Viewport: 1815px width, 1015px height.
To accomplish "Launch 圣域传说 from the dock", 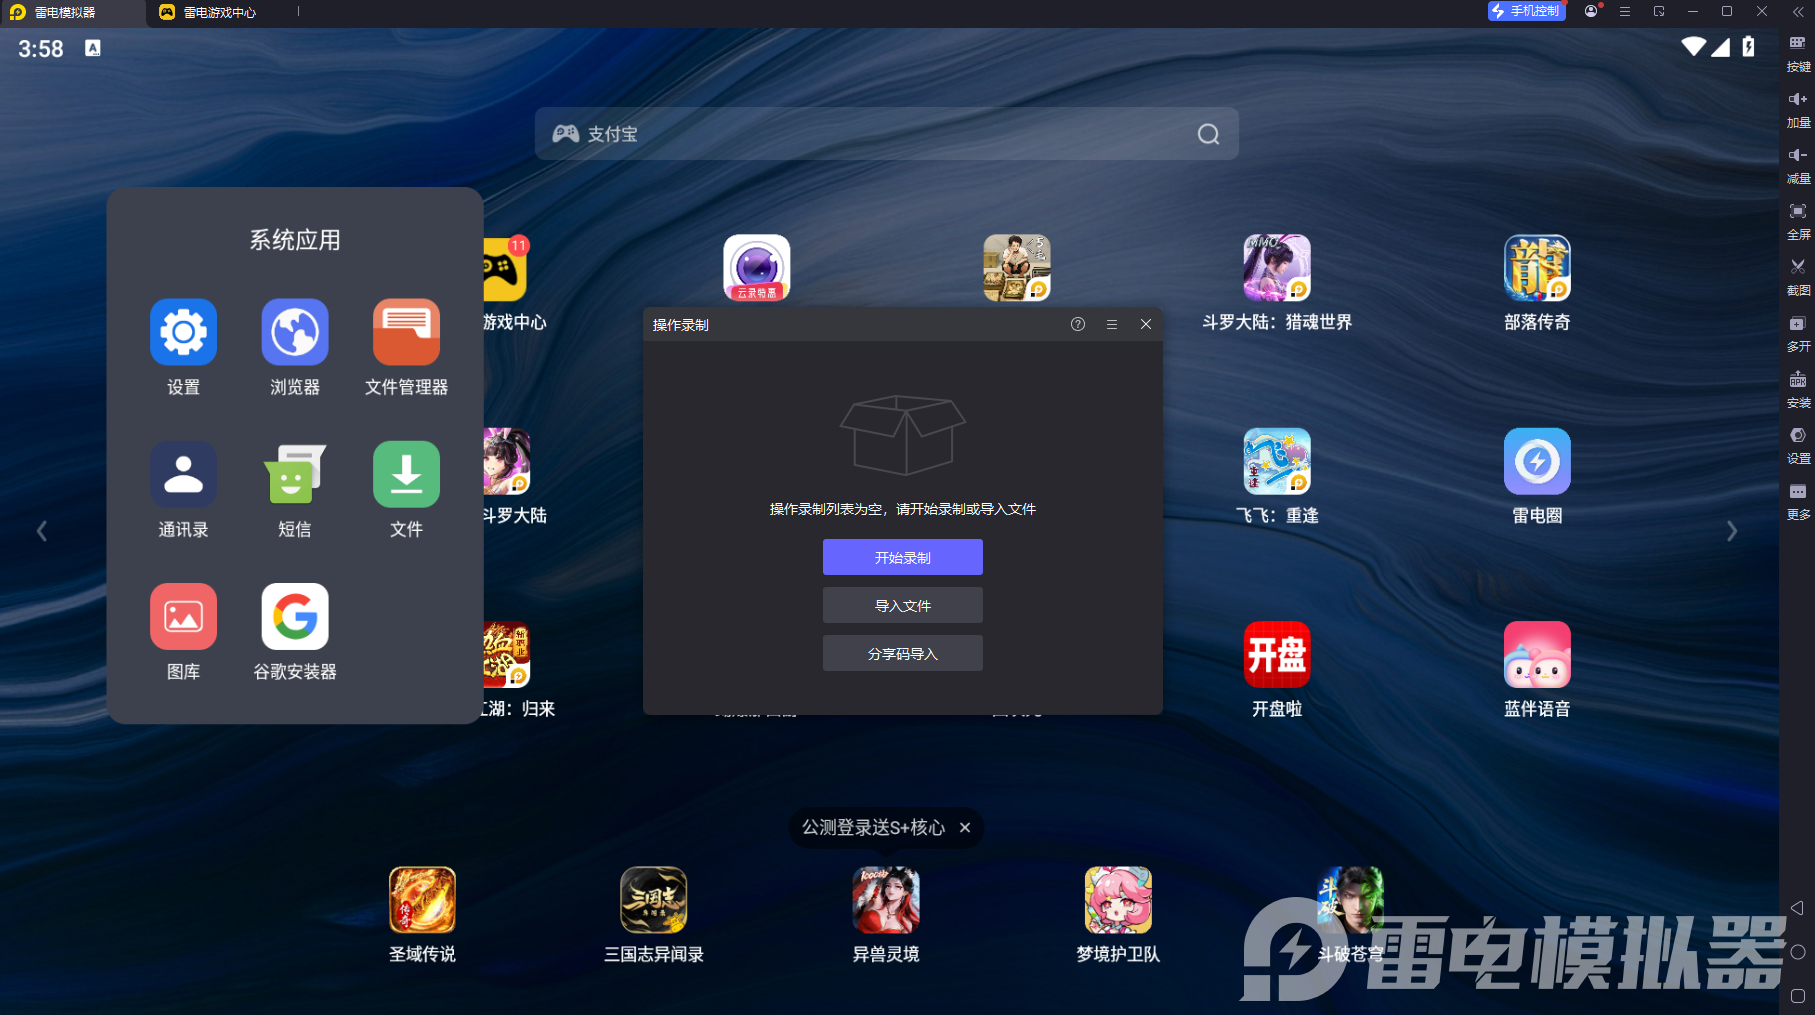I will 422,900.
